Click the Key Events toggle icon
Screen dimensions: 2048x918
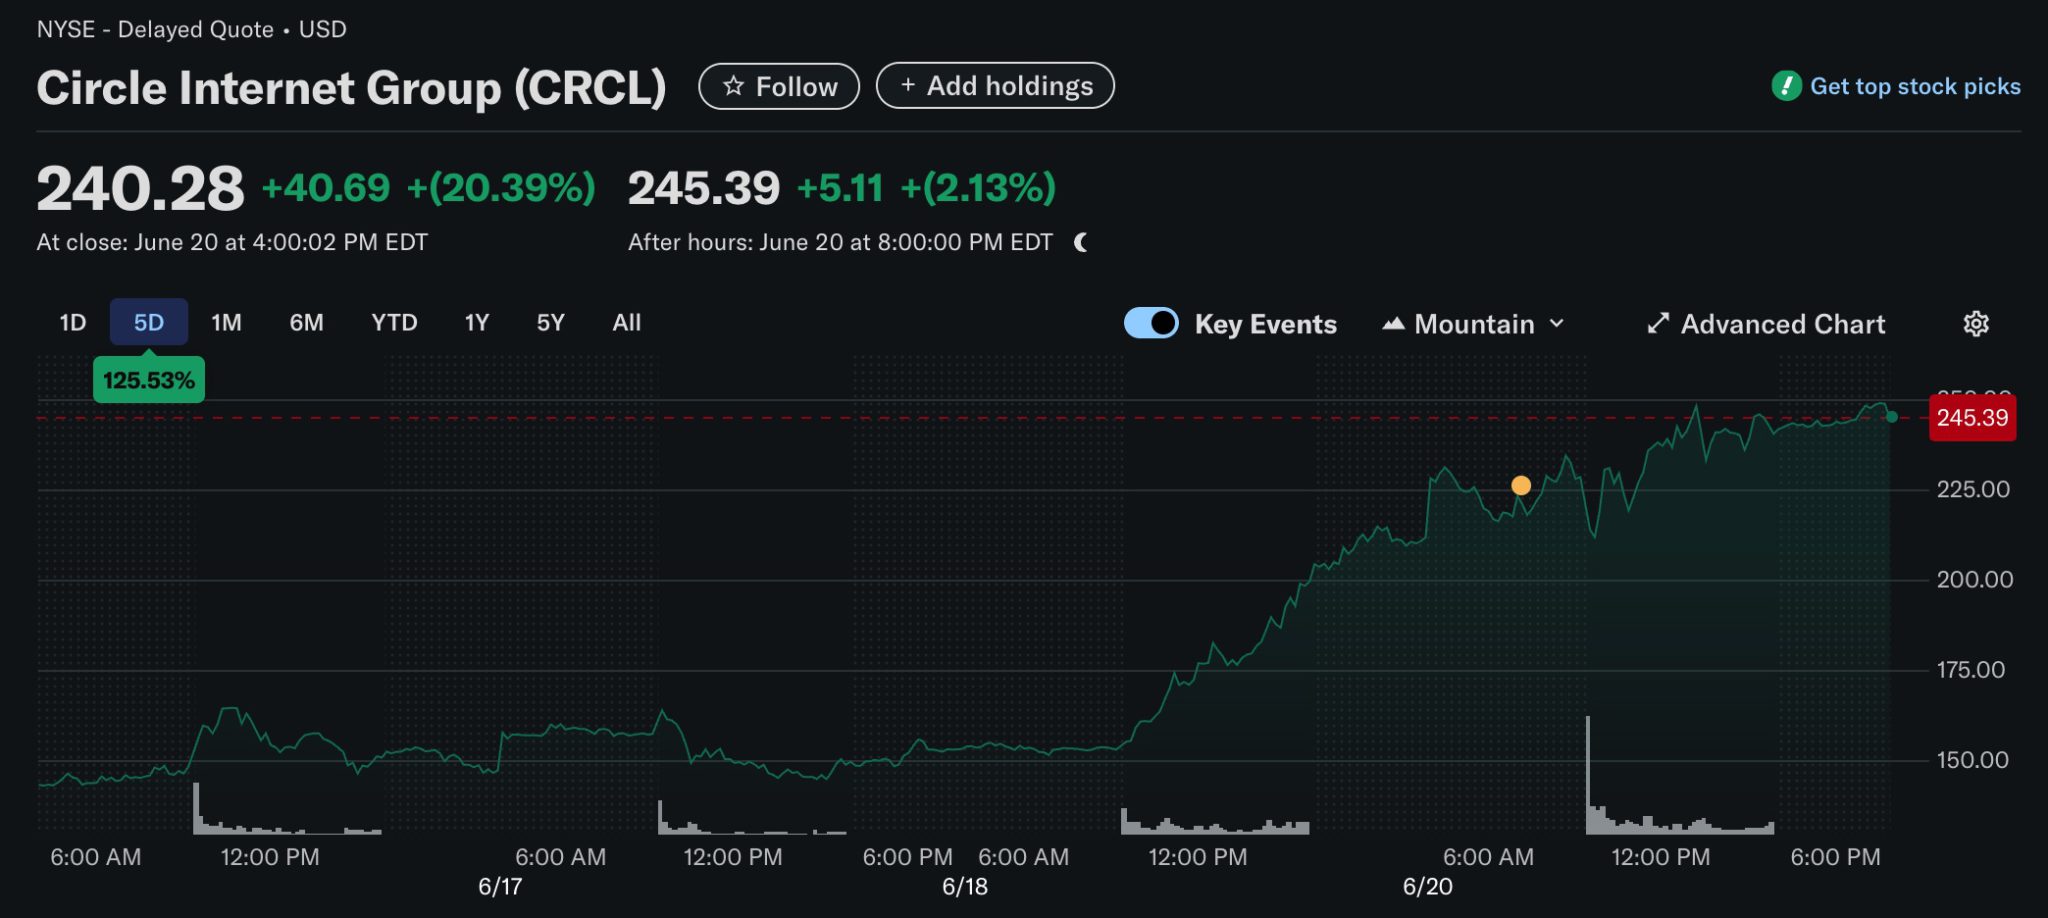pyautogui.click(x=1151, y=323)
